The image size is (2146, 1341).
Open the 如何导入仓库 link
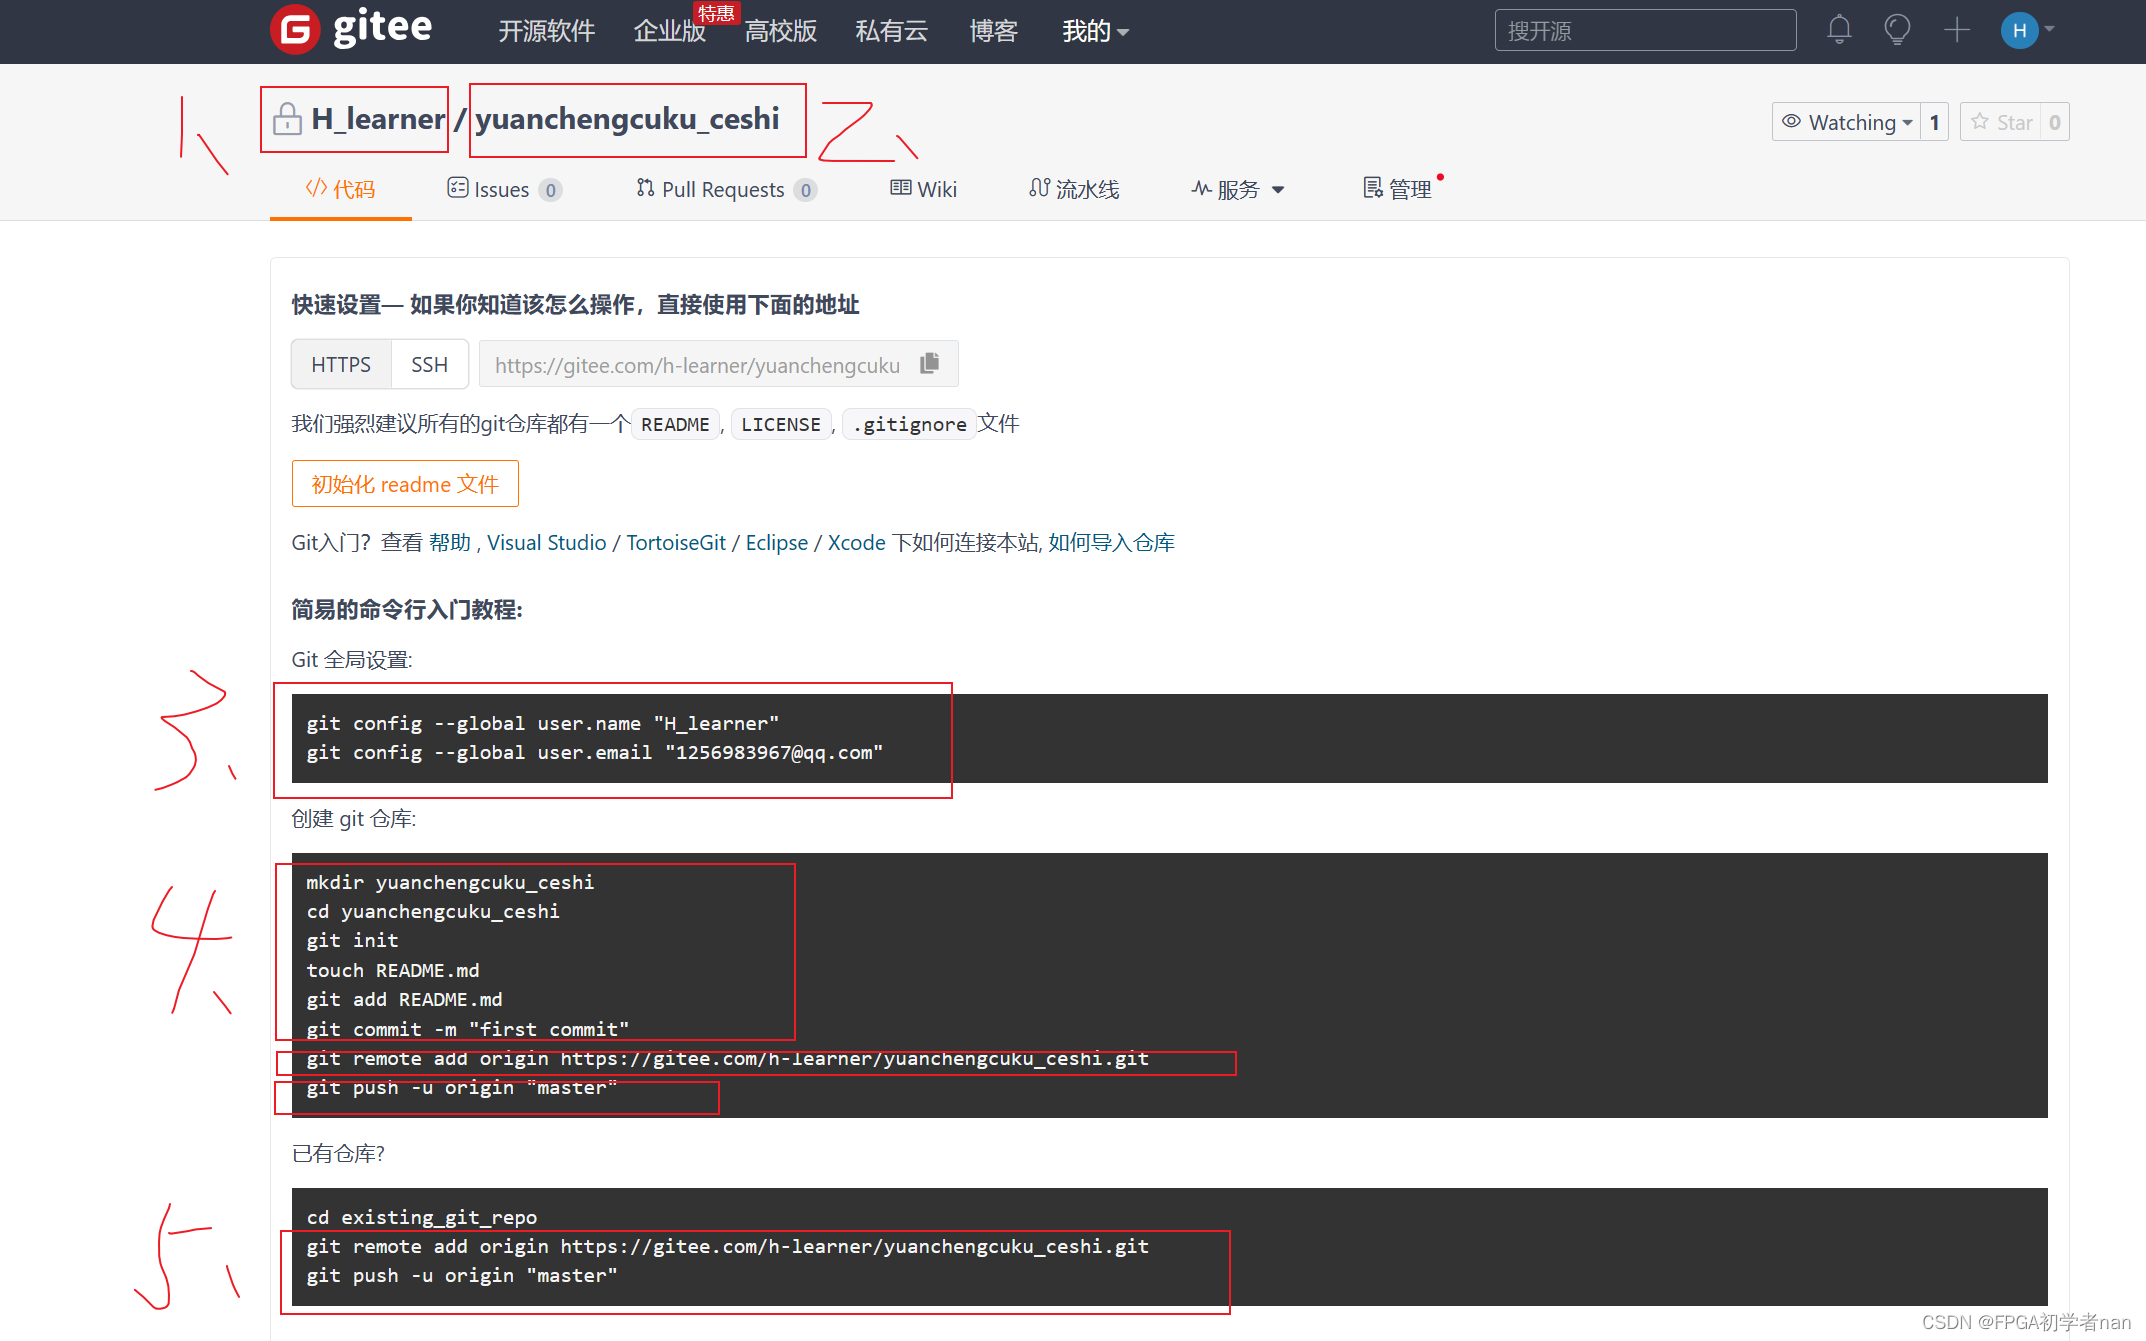click(1112, 542)
